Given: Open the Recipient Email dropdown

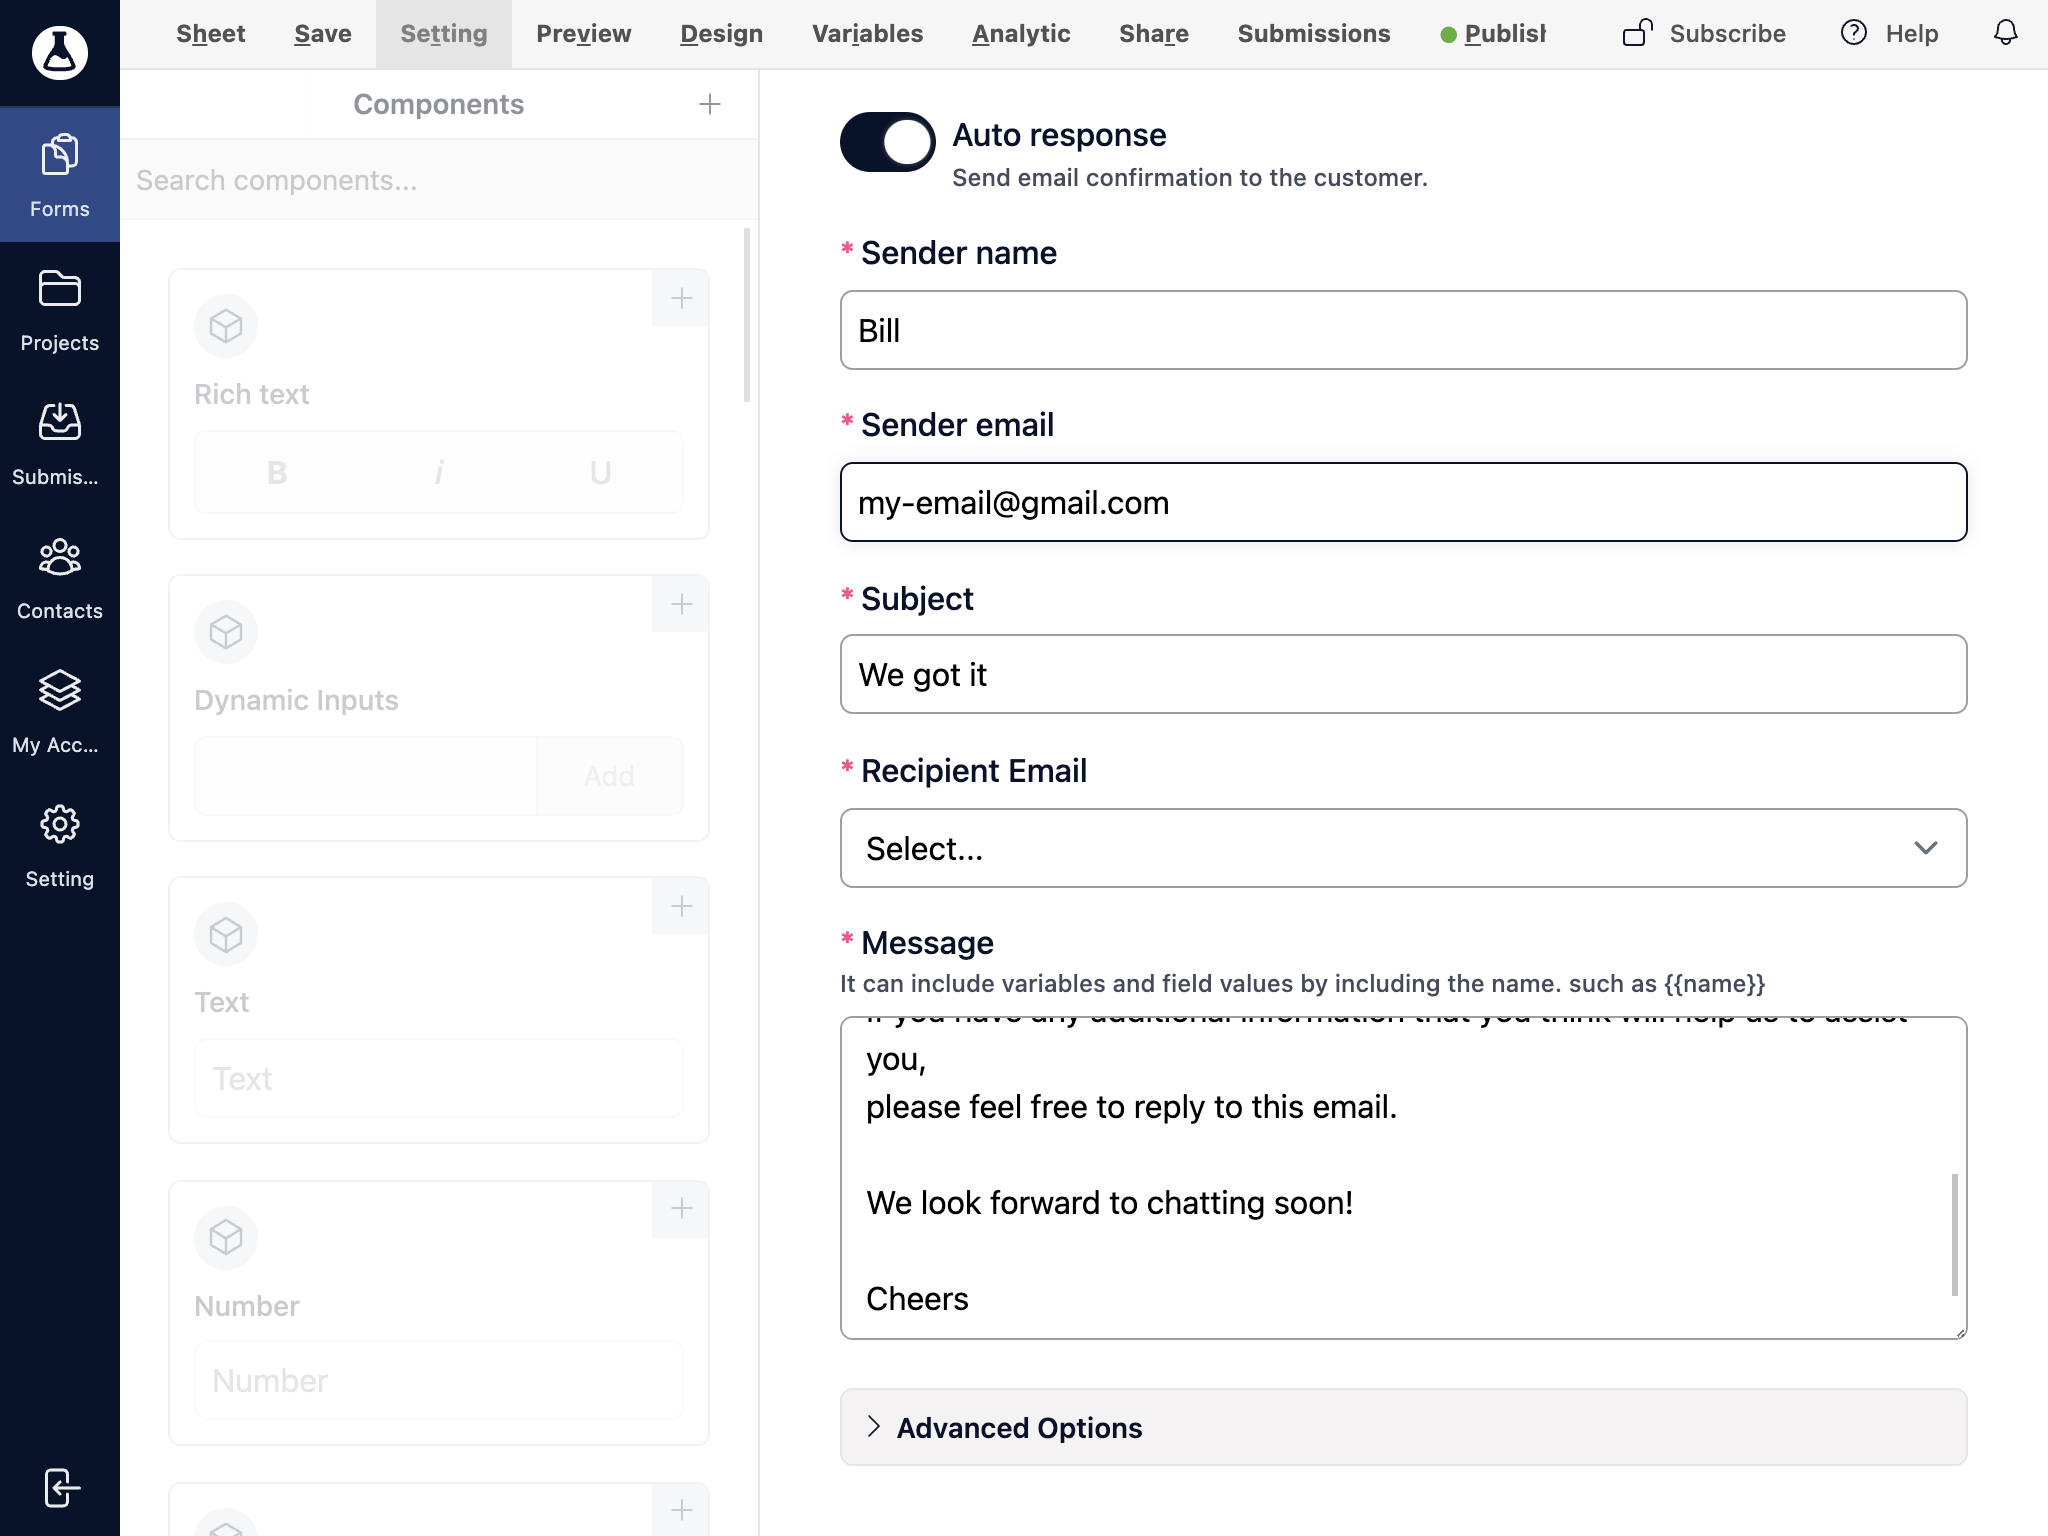Looking at the screenshot, I should coord(1403,848).
